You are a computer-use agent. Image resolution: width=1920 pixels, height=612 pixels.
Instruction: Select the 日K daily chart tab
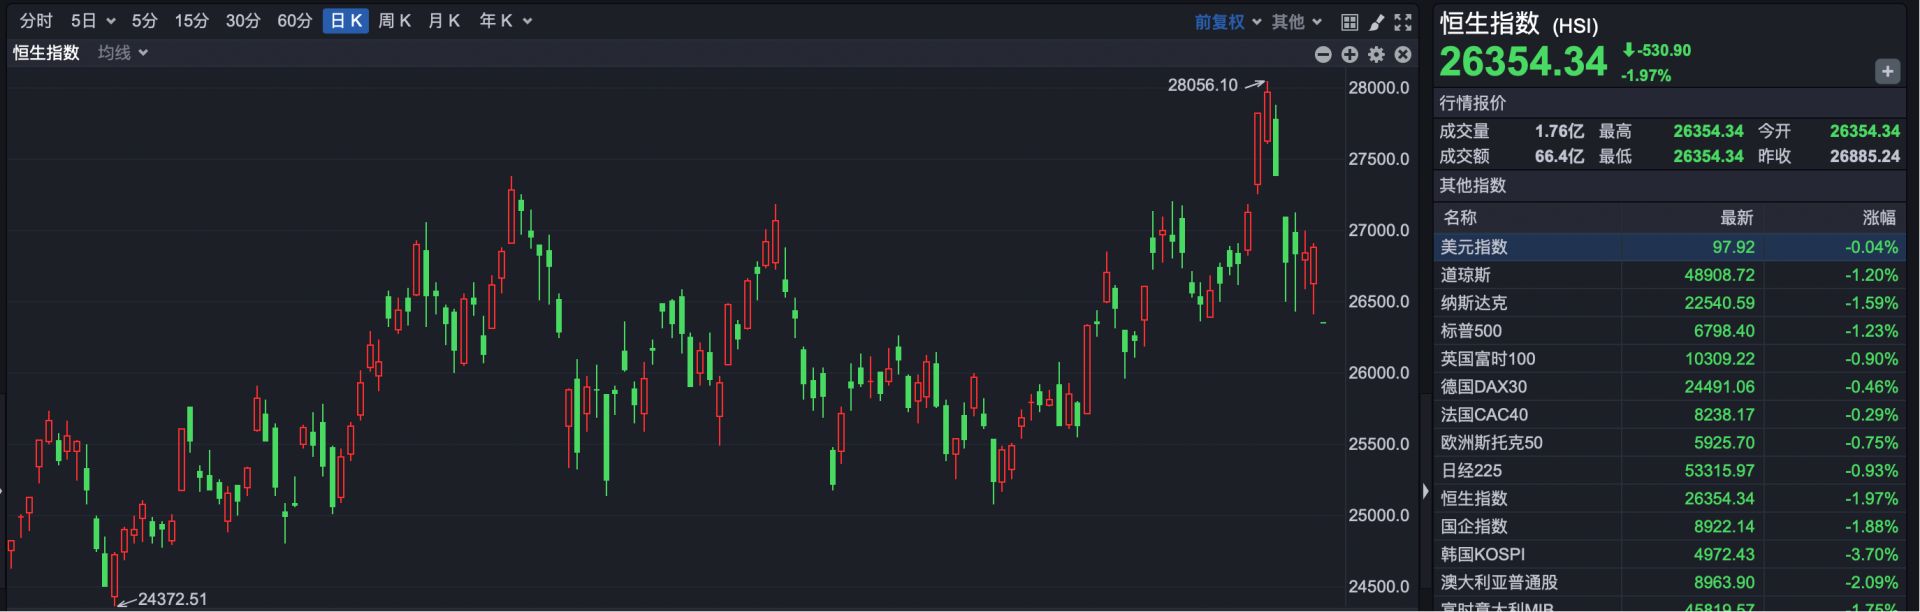coord(346,21)
